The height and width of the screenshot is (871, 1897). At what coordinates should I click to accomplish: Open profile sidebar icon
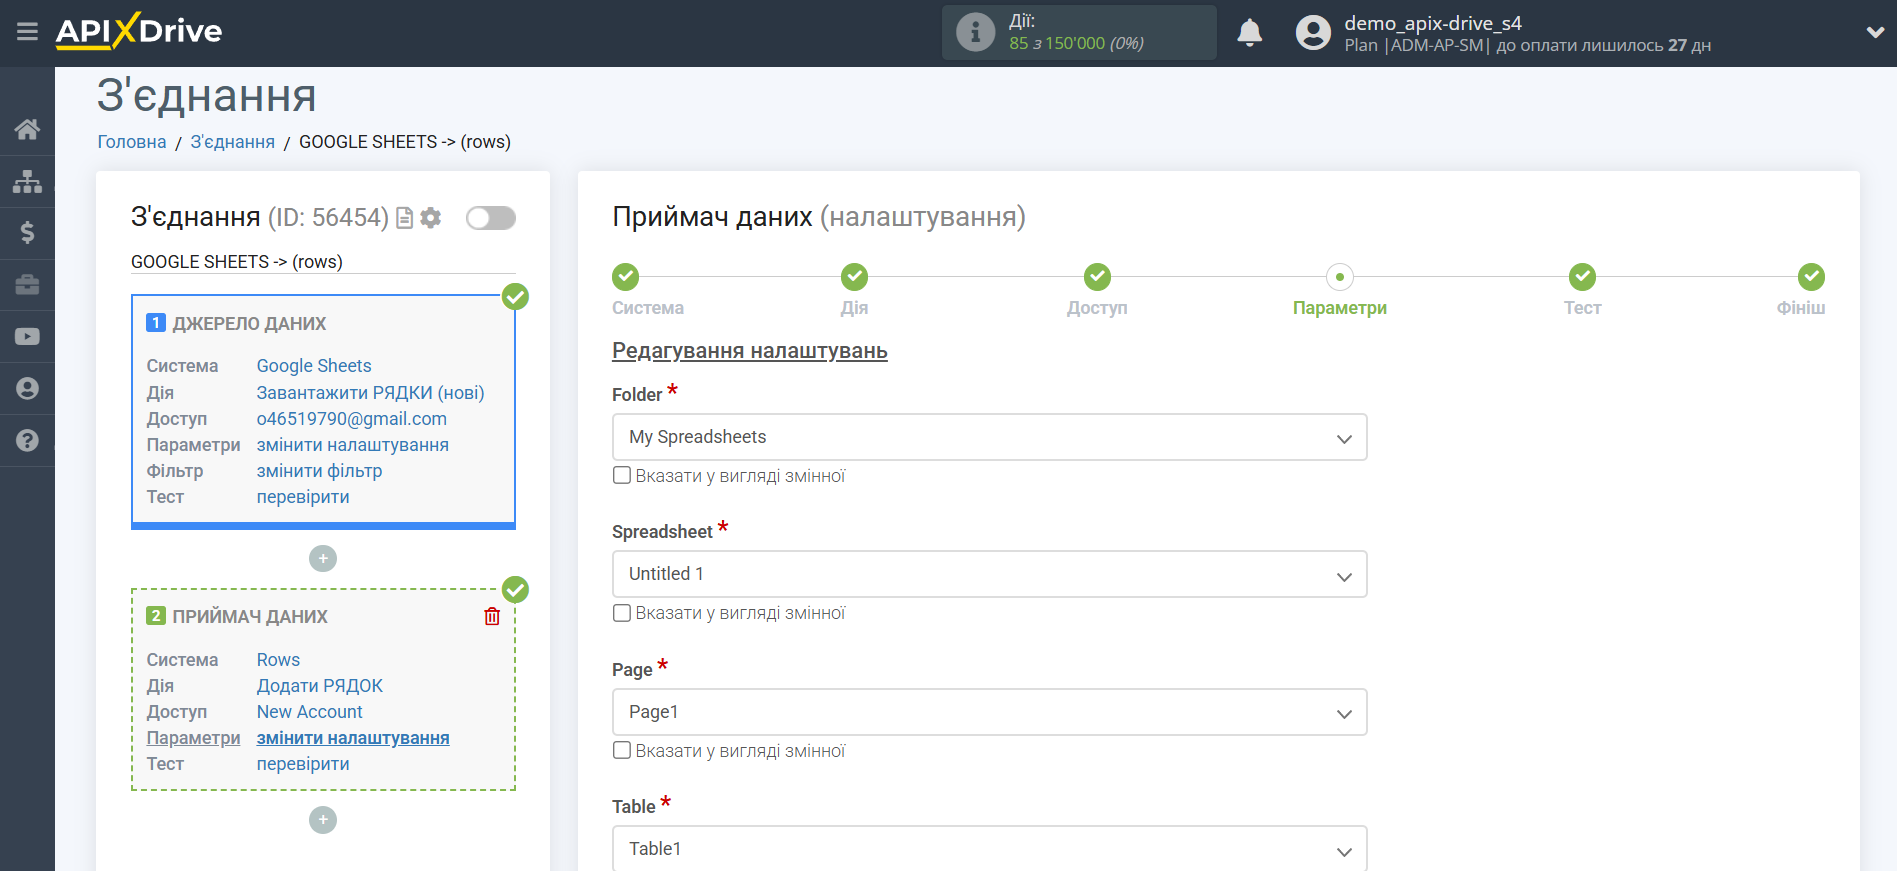click(27, 389)
